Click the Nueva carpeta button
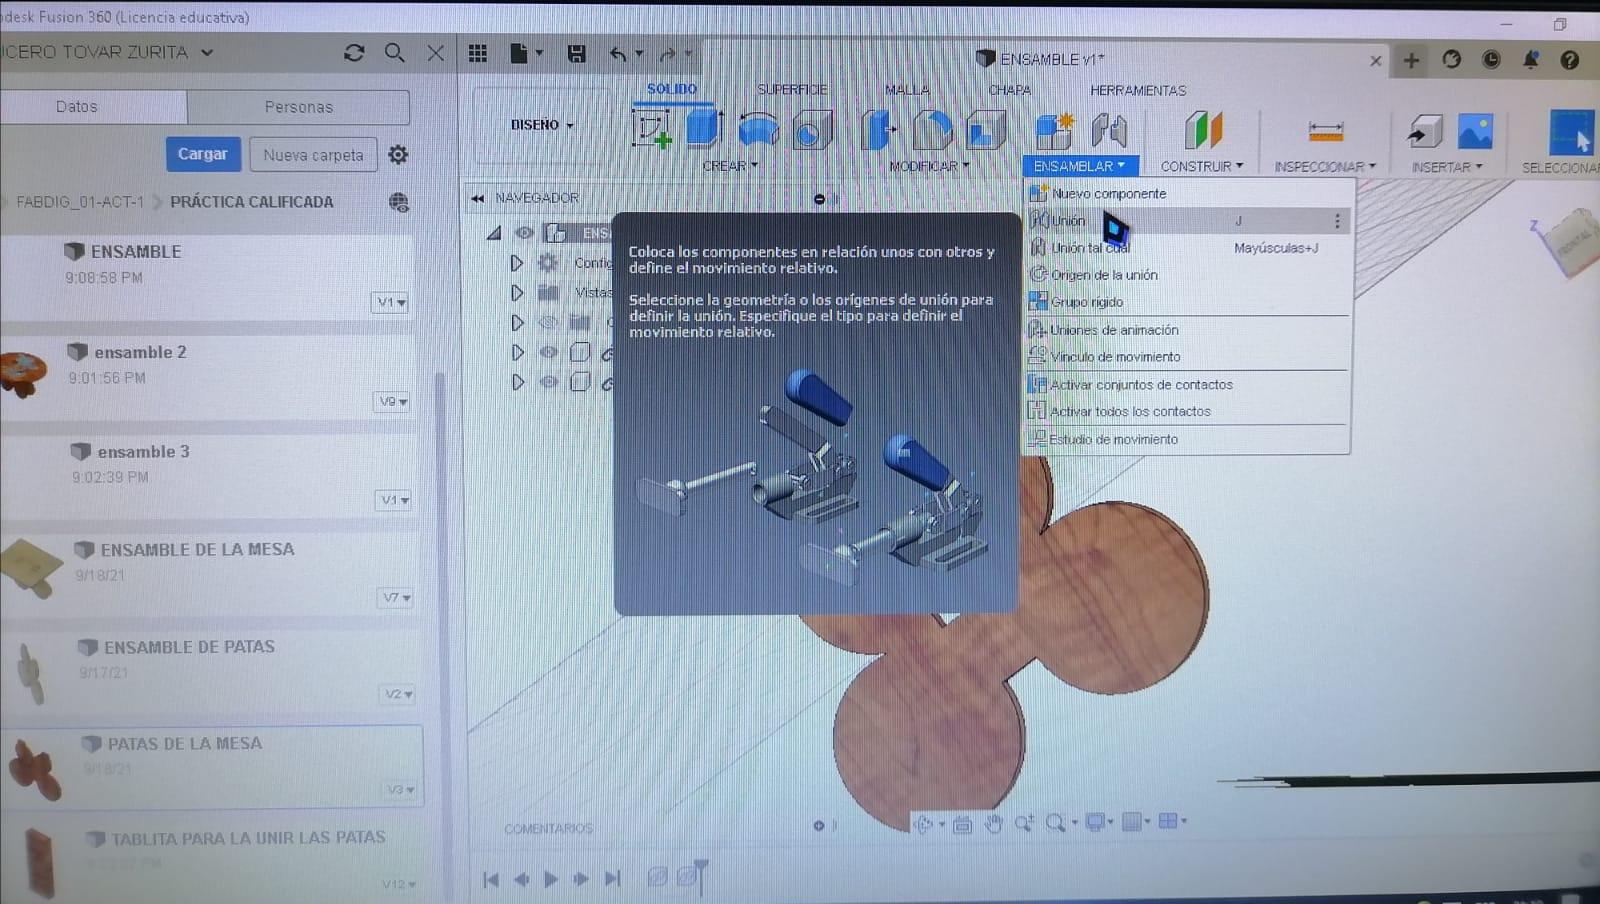Image resolution: width=1600 pixels, height=904 pixels. pos(313,155)
